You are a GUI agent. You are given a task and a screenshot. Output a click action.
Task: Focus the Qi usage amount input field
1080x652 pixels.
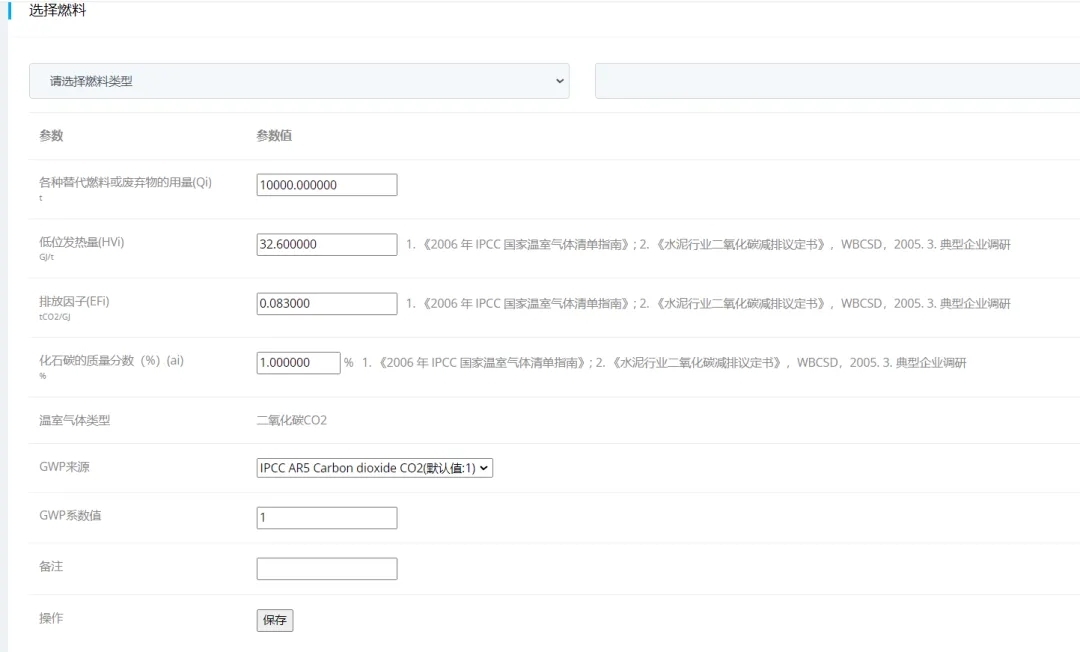click(326, 185)
